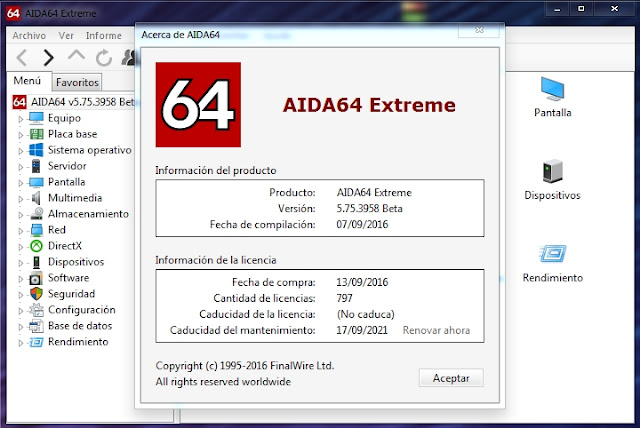Click the Back arrow in the toolbar
The image size is (640, 428).
point(22,57)
